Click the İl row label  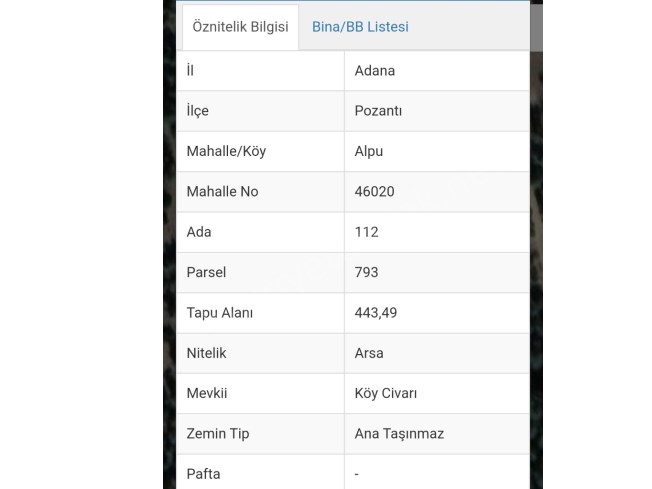click(190, 71)
